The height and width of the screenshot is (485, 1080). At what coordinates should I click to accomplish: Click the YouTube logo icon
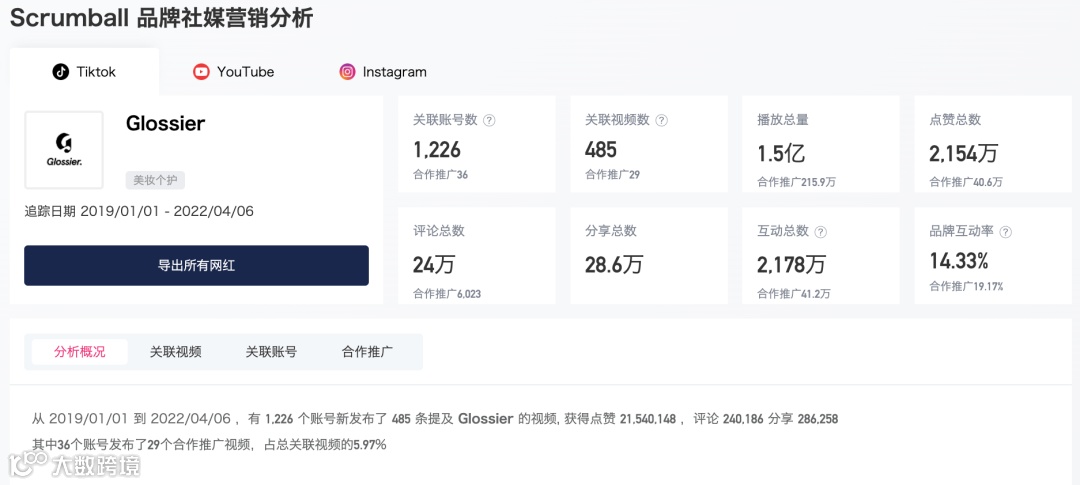point(201,72)
